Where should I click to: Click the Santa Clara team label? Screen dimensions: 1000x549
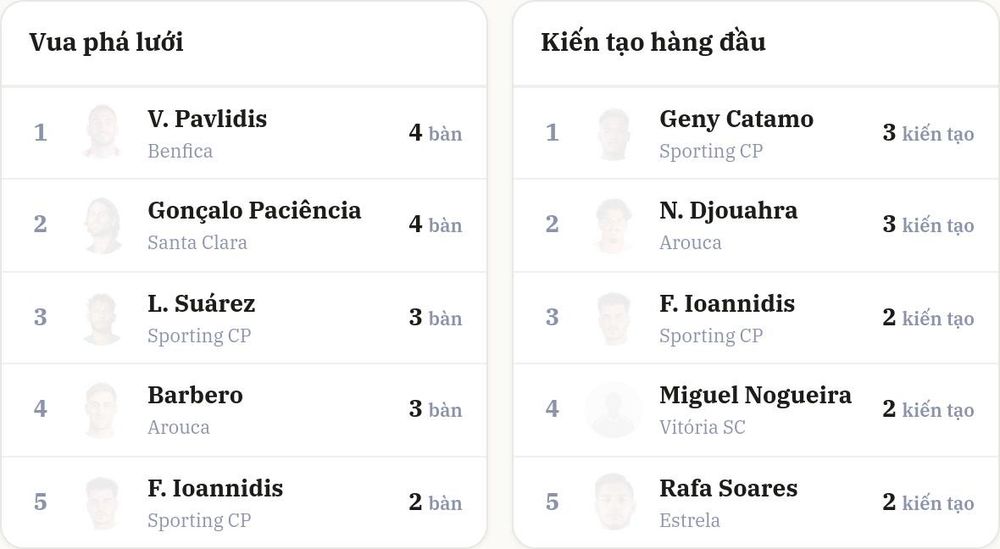pyautogui.click(x=197, y=243)
